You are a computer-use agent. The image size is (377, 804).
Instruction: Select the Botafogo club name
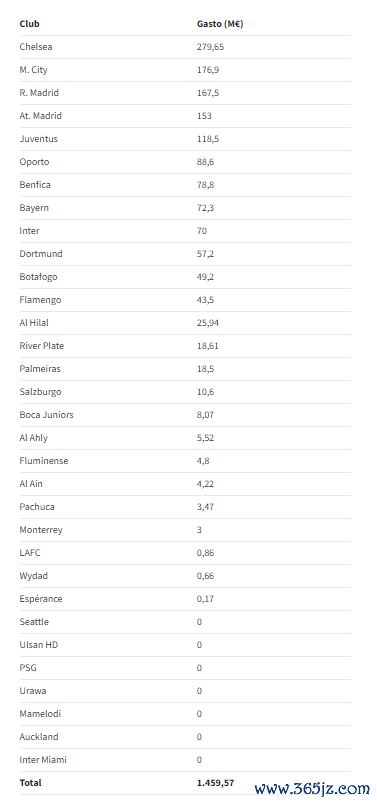[38, 277]
